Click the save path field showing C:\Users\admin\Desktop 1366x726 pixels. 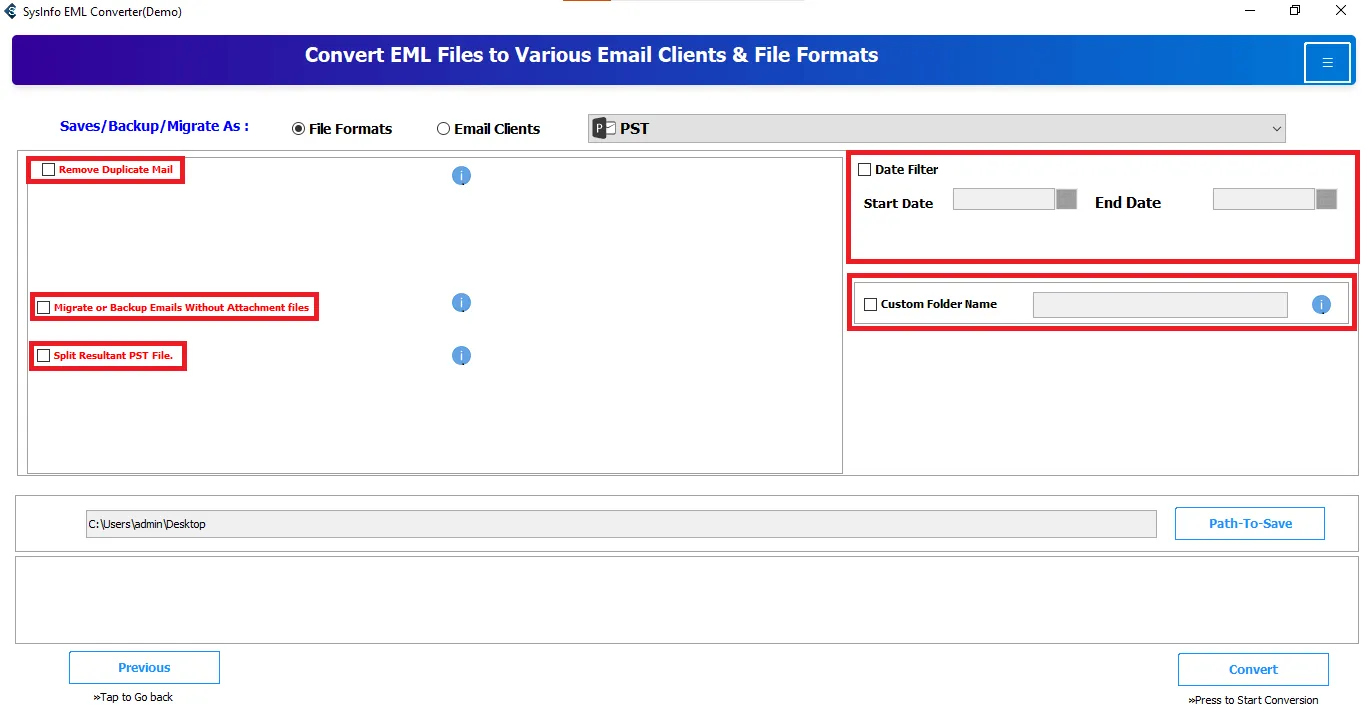coord(621,524)
